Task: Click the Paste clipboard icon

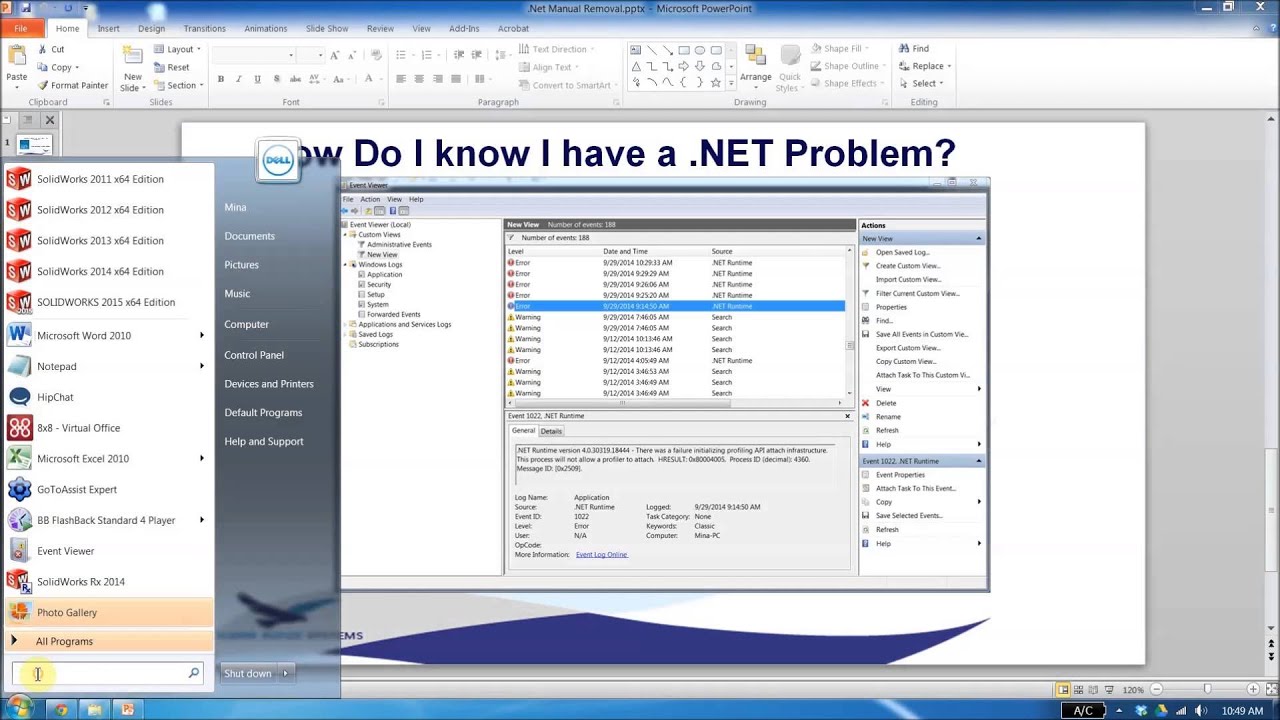Action: click(x=16, y=54)
